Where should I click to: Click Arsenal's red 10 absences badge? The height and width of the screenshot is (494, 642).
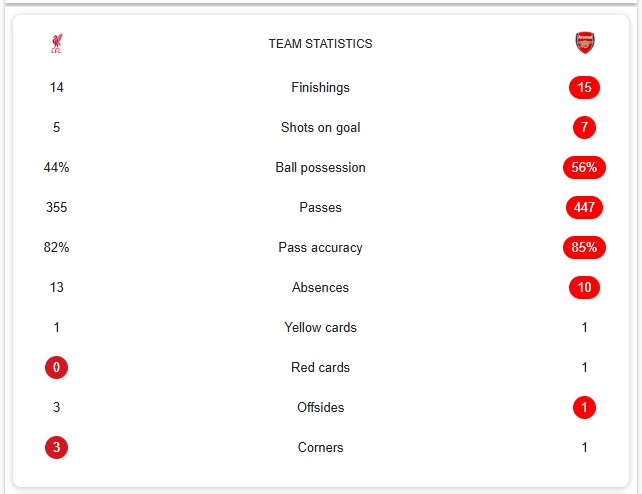[x=584, y=287]
